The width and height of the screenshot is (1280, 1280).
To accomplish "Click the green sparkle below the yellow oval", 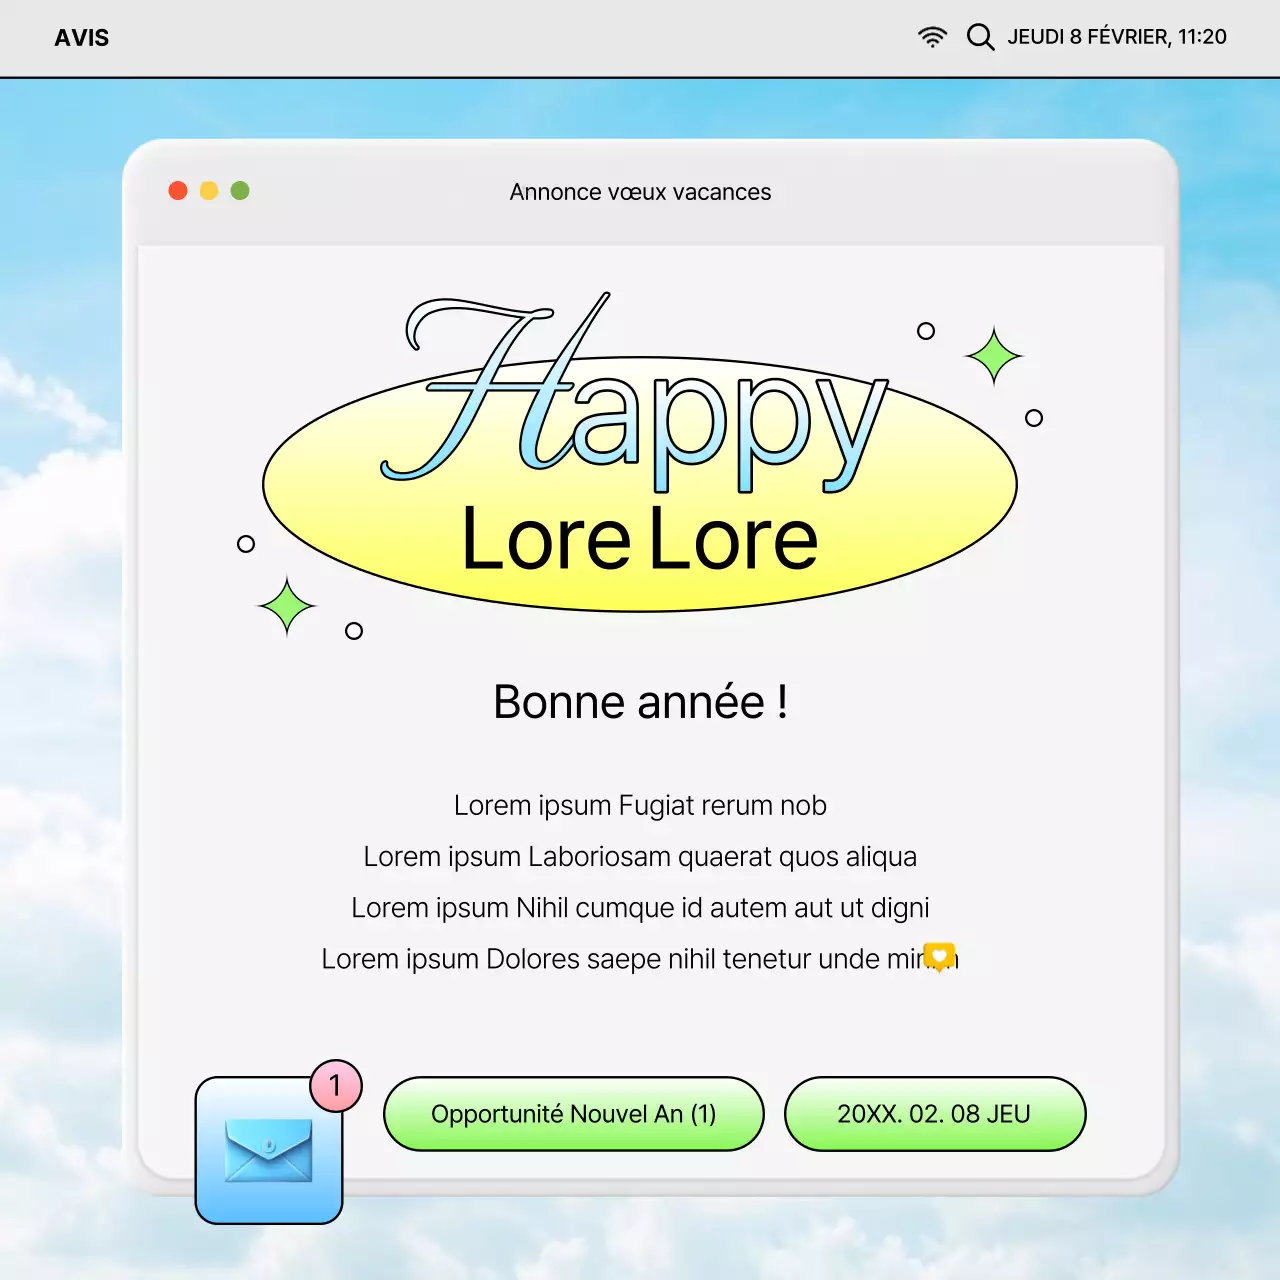I will [x=287, y=606].
